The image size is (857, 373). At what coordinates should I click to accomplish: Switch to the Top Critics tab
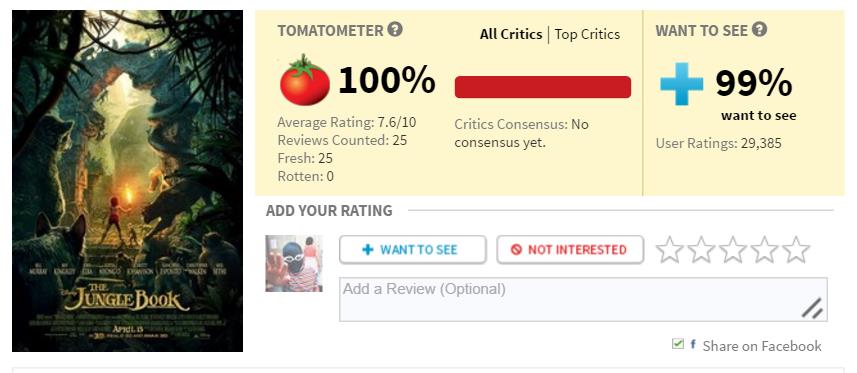(587, 34)
